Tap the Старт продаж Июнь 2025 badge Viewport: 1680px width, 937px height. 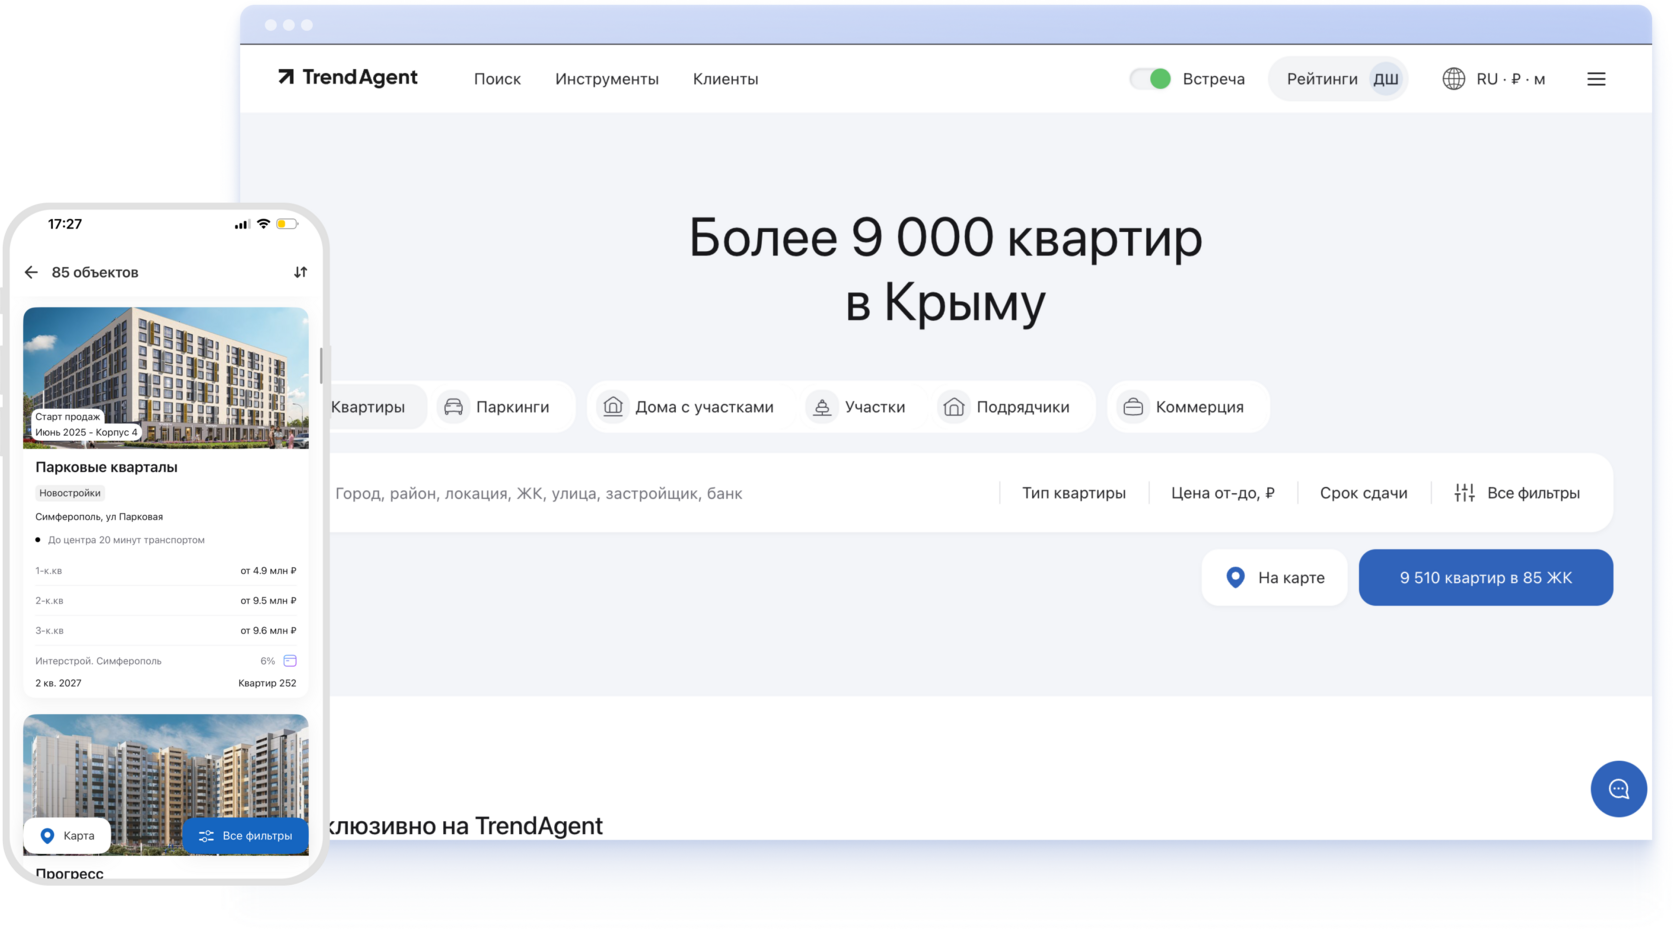[87, 425]
